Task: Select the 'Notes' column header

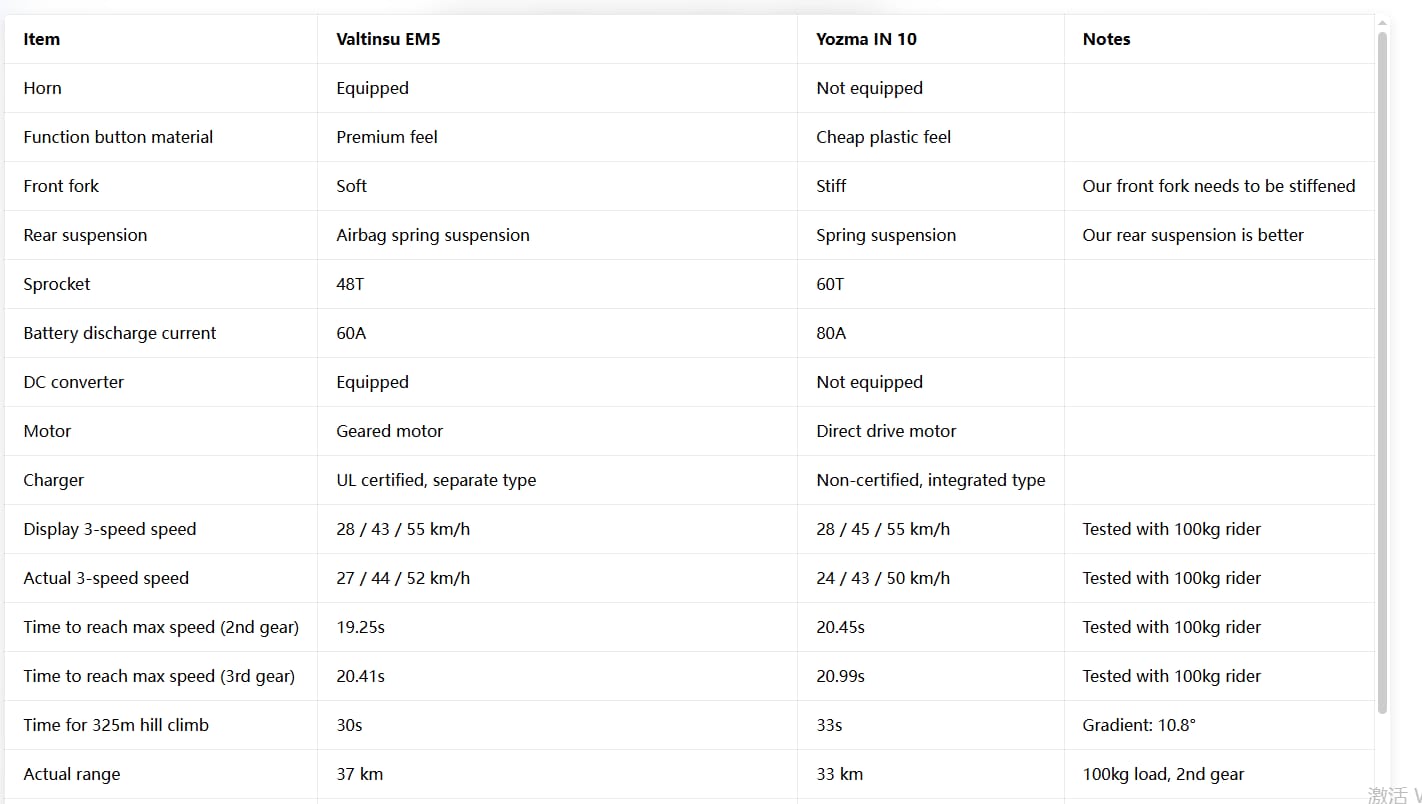Action: (1106, 39)
